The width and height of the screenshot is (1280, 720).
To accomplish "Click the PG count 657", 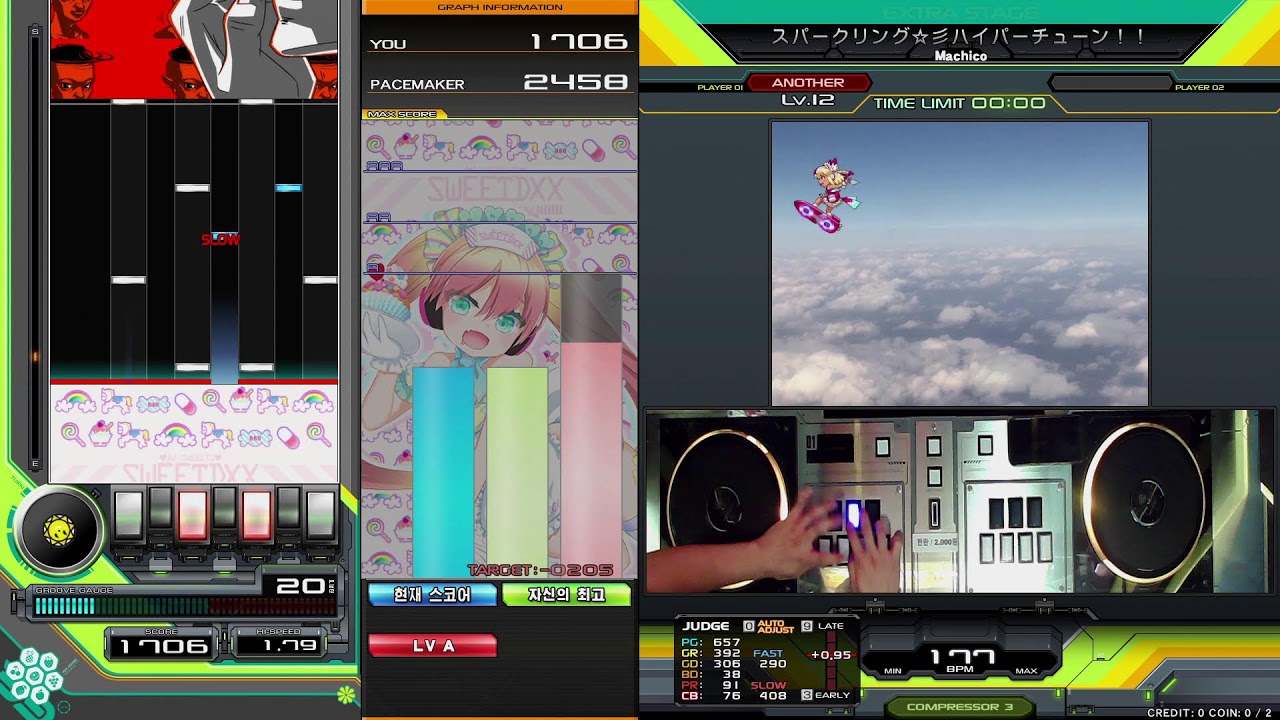I will tap(726, 642).
